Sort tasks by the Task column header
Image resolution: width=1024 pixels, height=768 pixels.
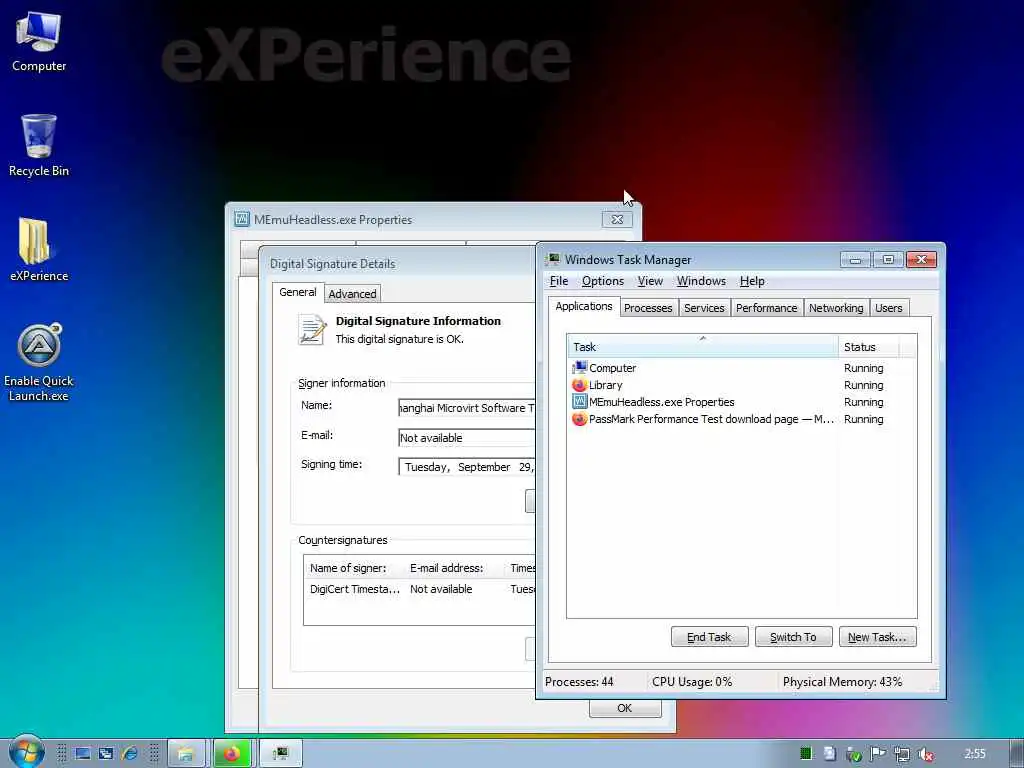click(x=702, y=347)
